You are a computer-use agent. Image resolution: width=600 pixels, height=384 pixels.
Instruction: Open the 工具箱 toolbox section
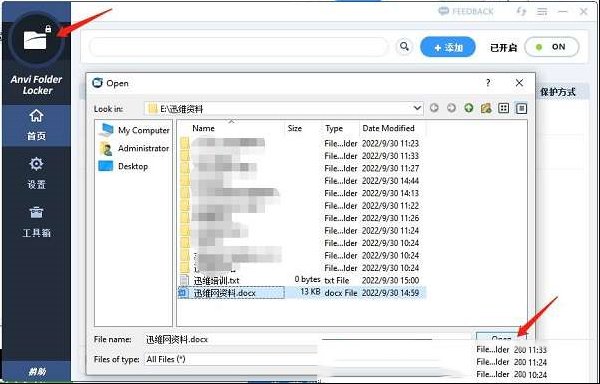pyautogui.click(x=36, y=222)
